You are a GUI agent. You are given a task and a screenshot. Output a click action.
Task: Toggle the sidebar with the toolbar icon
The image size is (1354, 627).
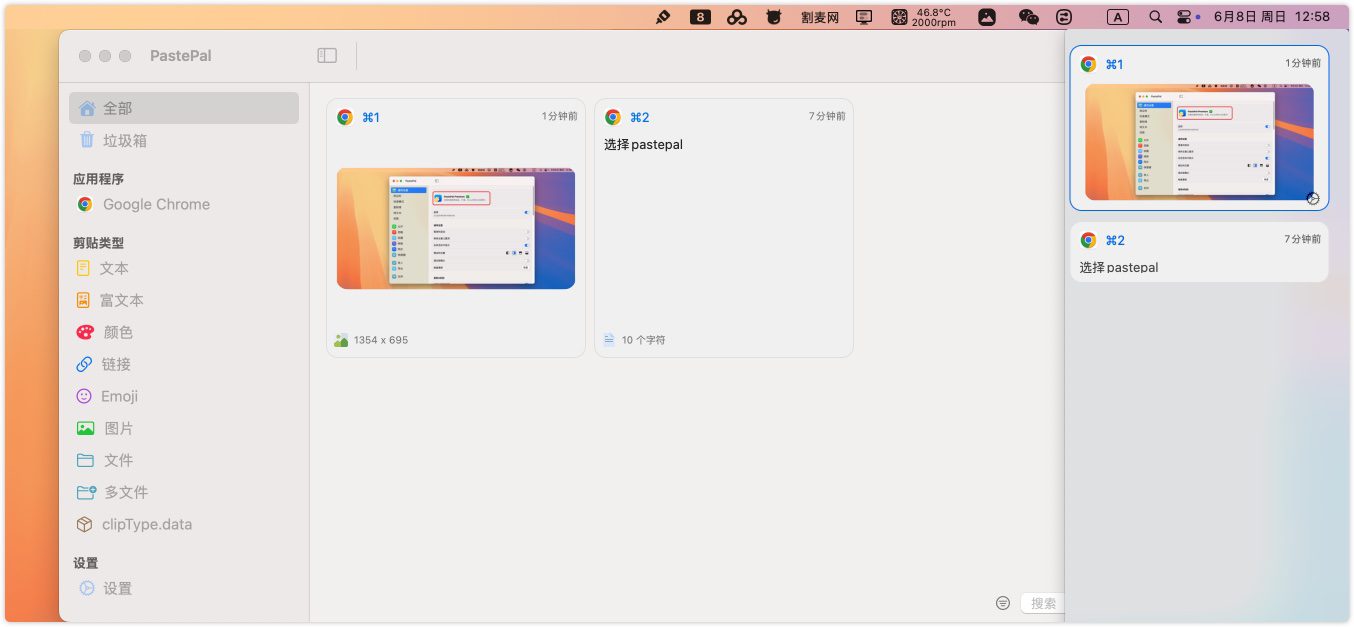coord(327,56)
